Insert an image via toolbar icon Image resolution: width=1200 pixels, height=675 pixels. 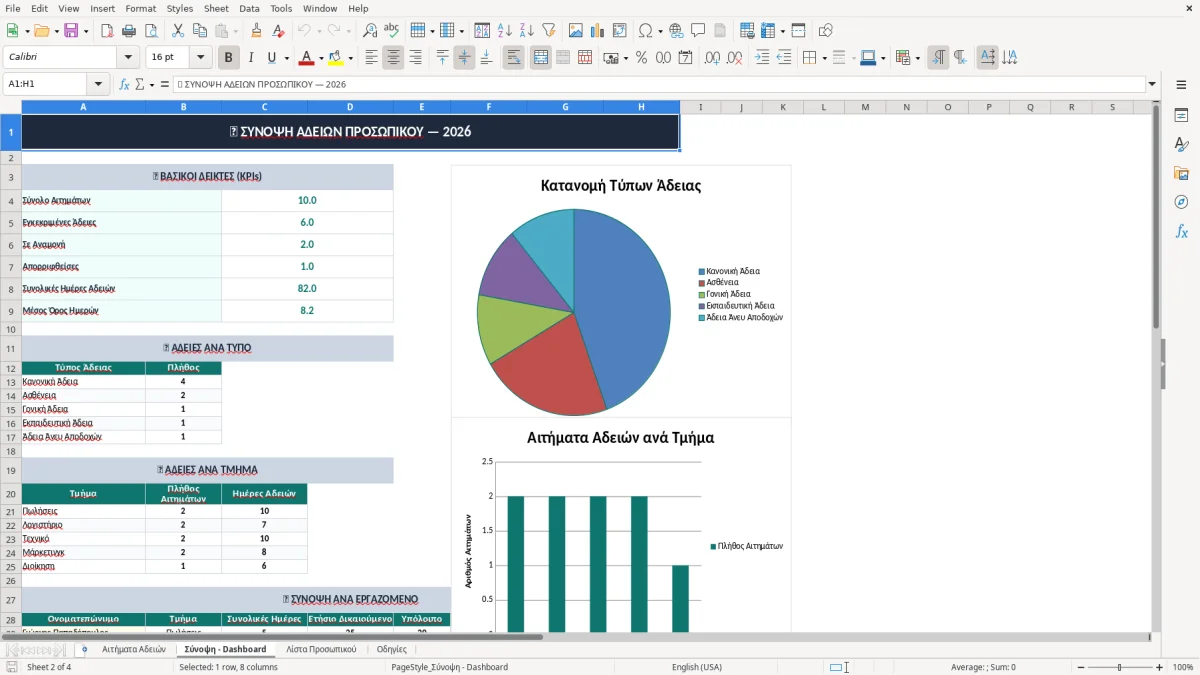pyautogui.click(x=577, y=31)
